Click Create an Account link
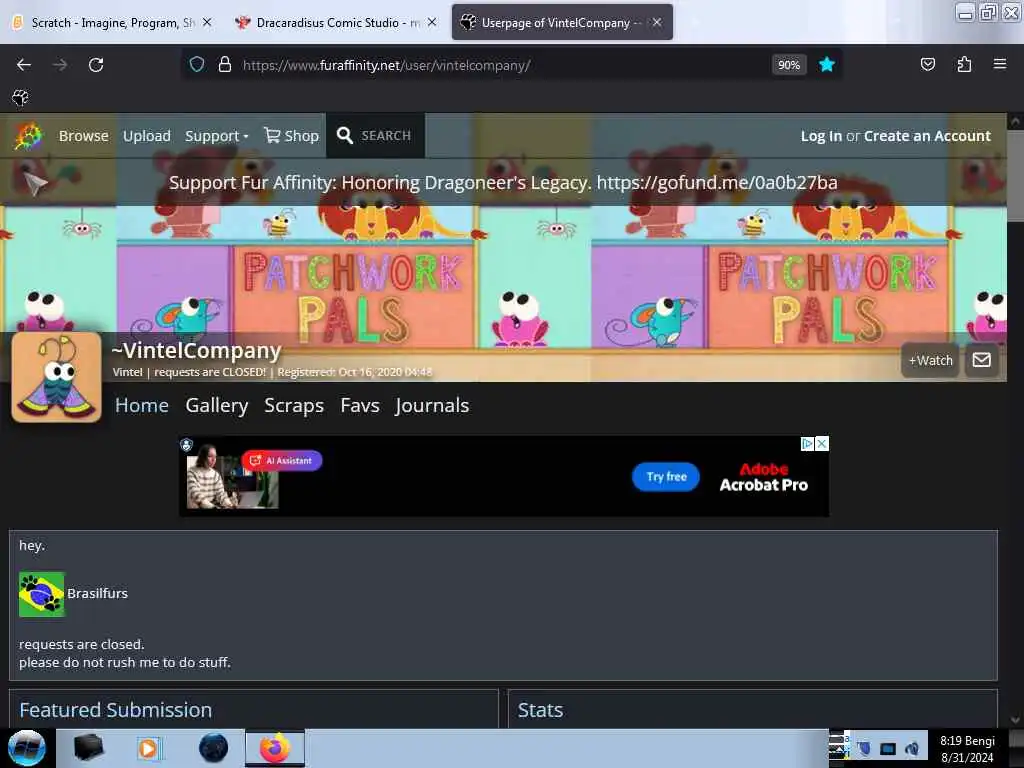This screenshot has width=1024, height=768. click(927, 136)
